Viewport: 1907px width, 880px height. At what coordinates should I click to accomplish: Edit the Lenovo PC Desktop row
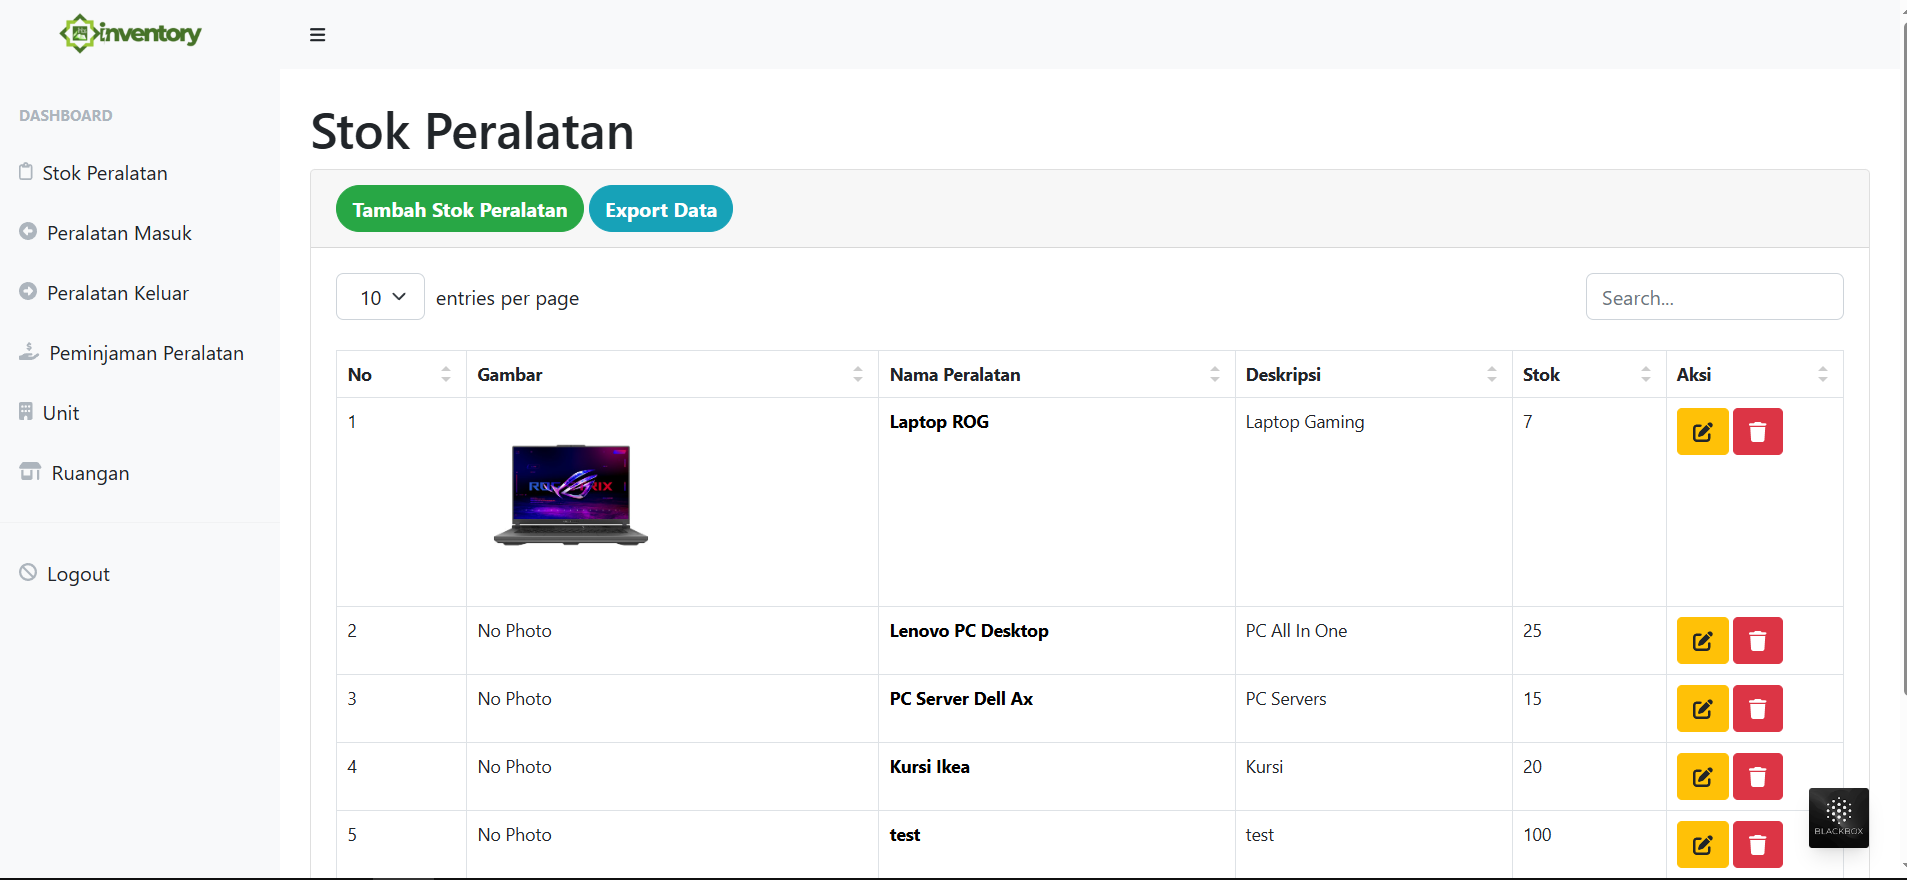pyautogui.click(x=1702, y=641)
